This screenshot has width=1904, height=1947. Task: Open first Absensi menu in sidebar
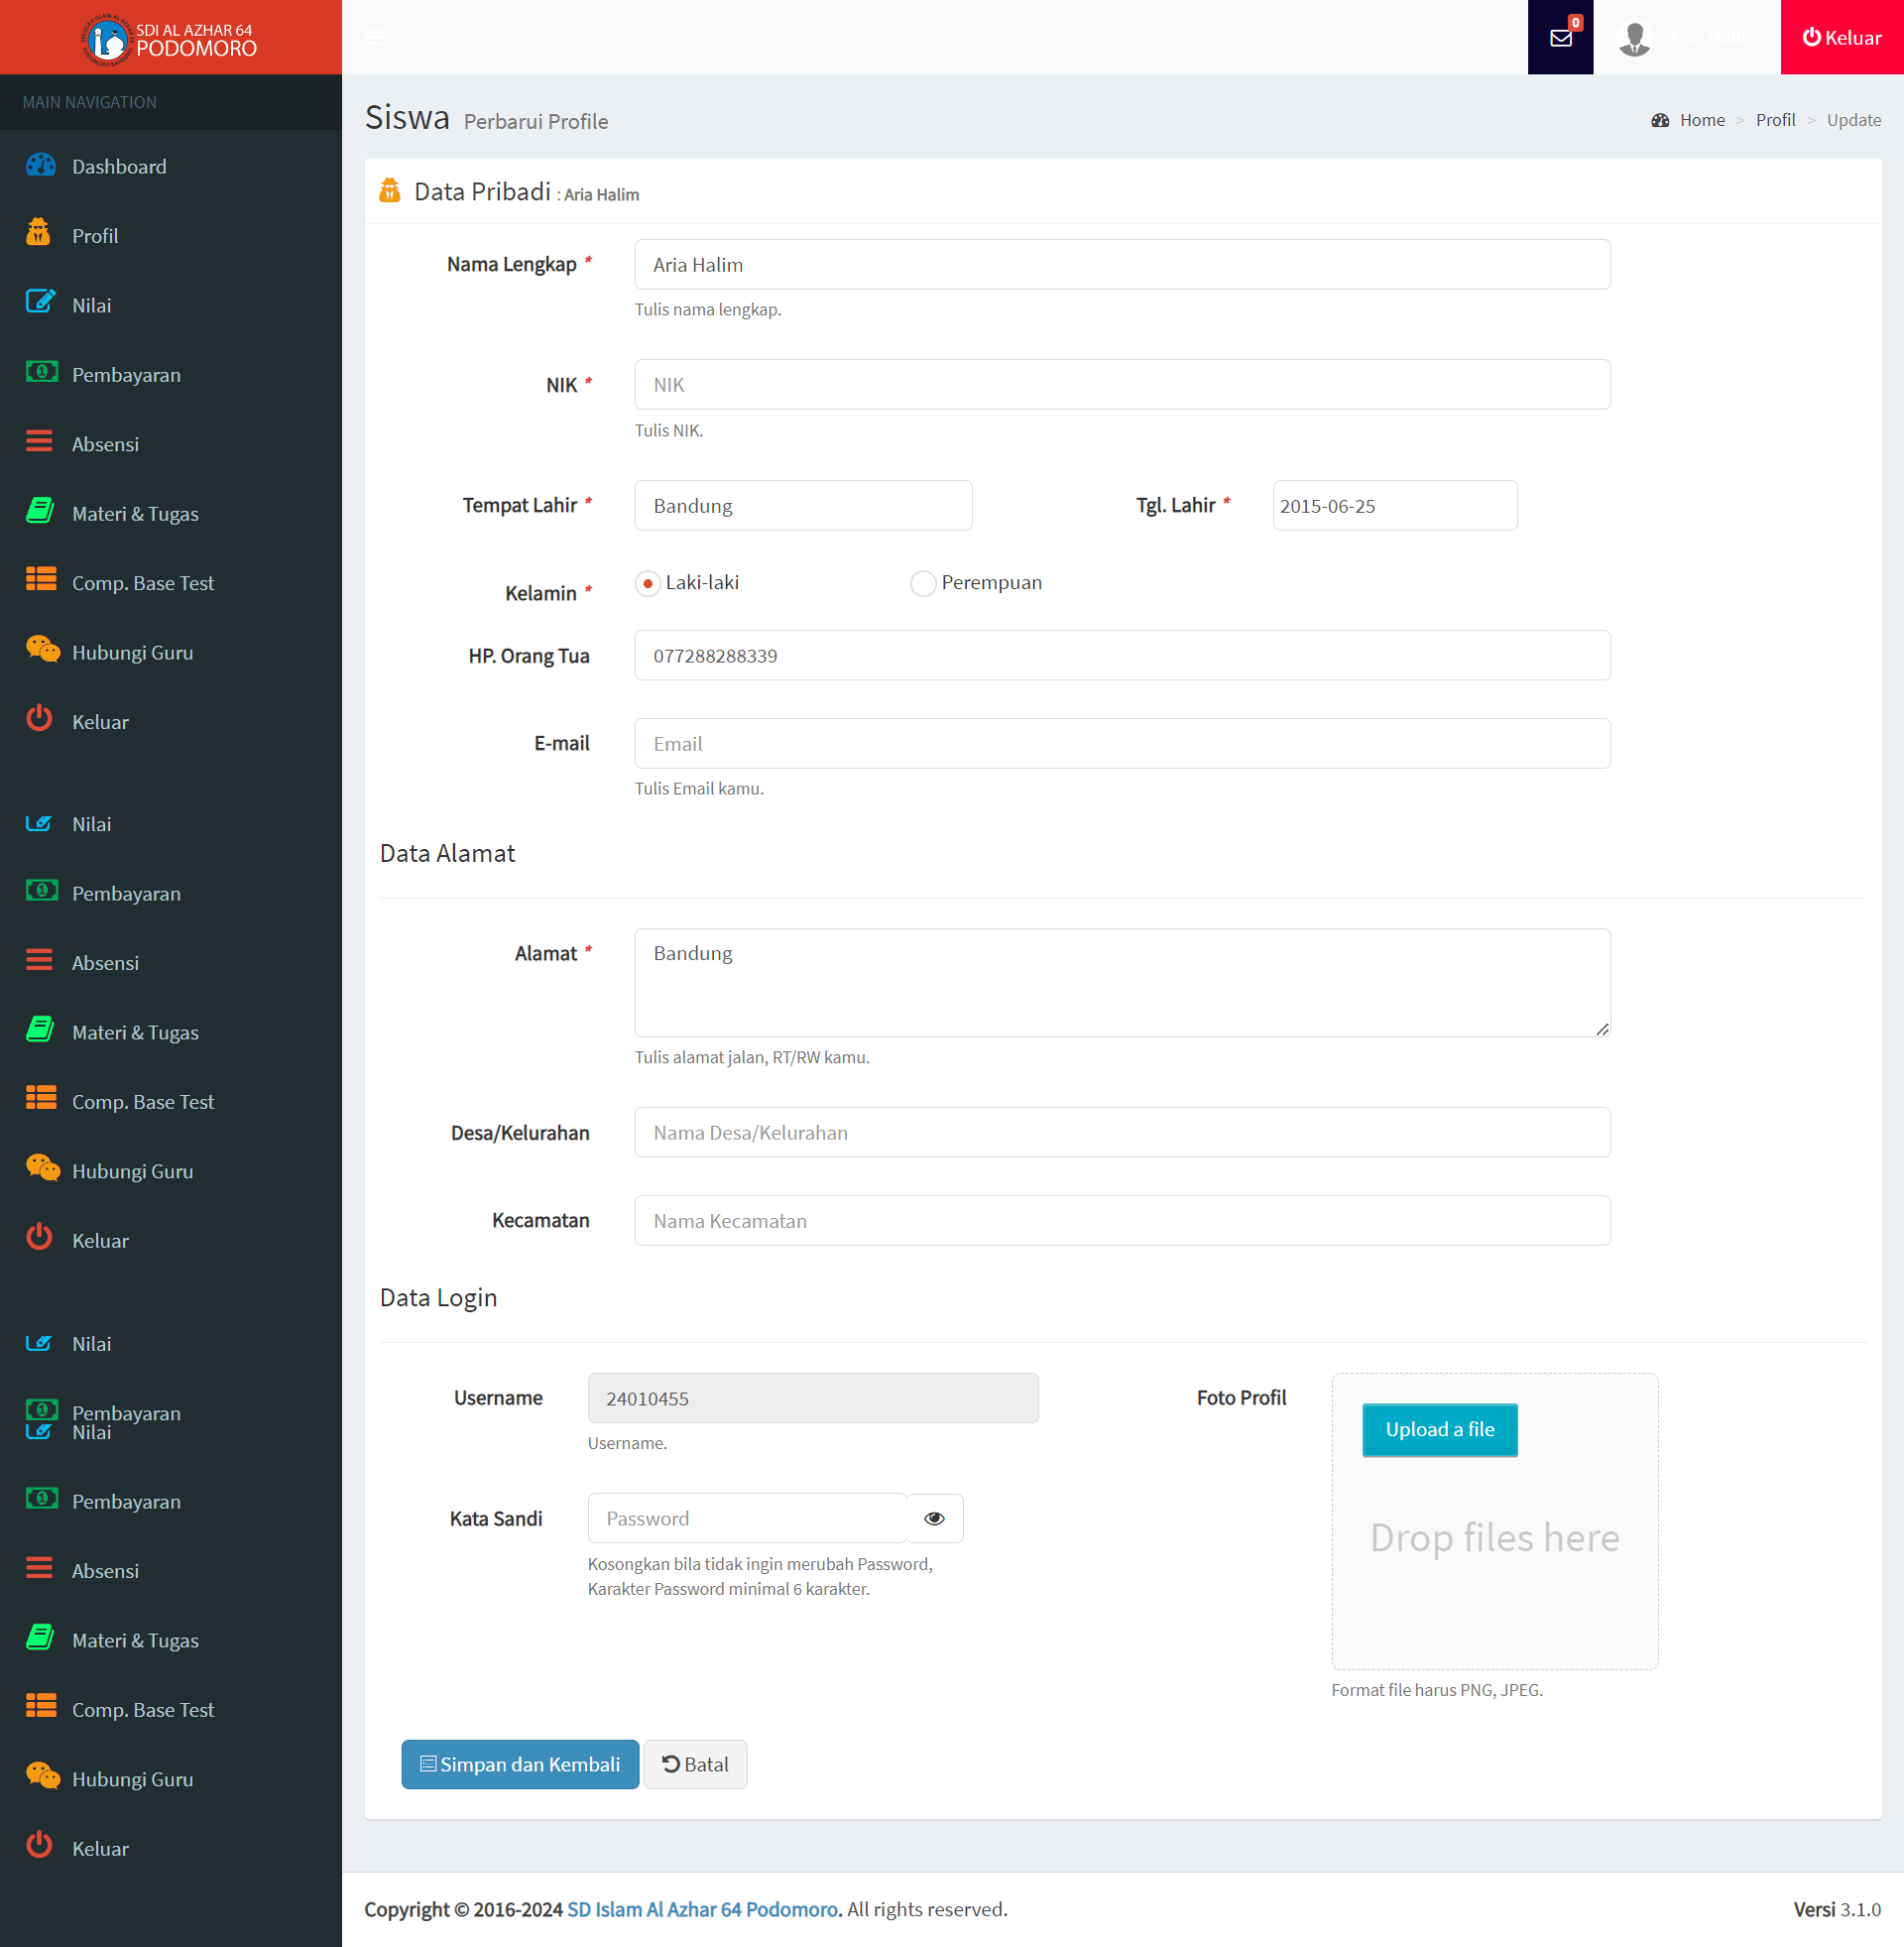[105, 444]
